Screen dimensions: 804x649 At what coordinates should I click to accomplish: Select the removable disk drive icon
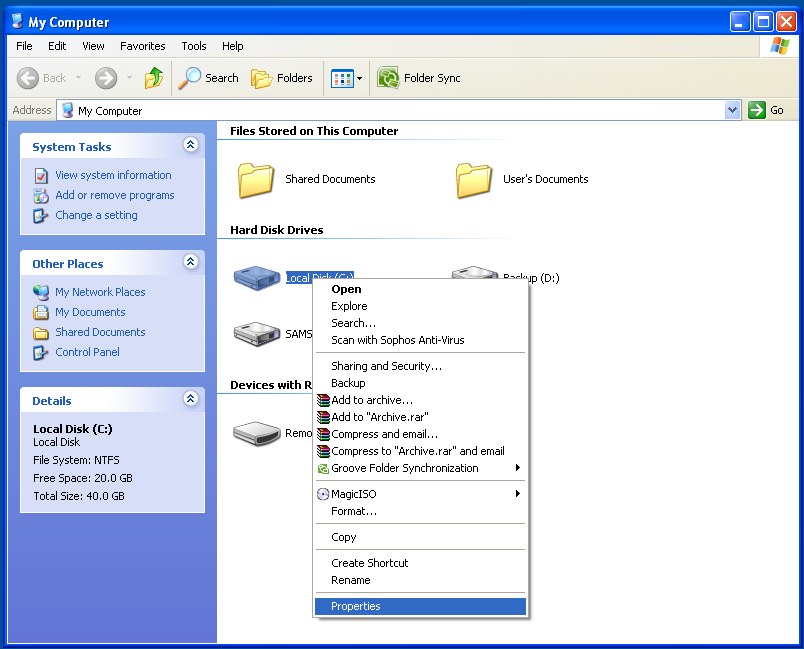[256, 433]
